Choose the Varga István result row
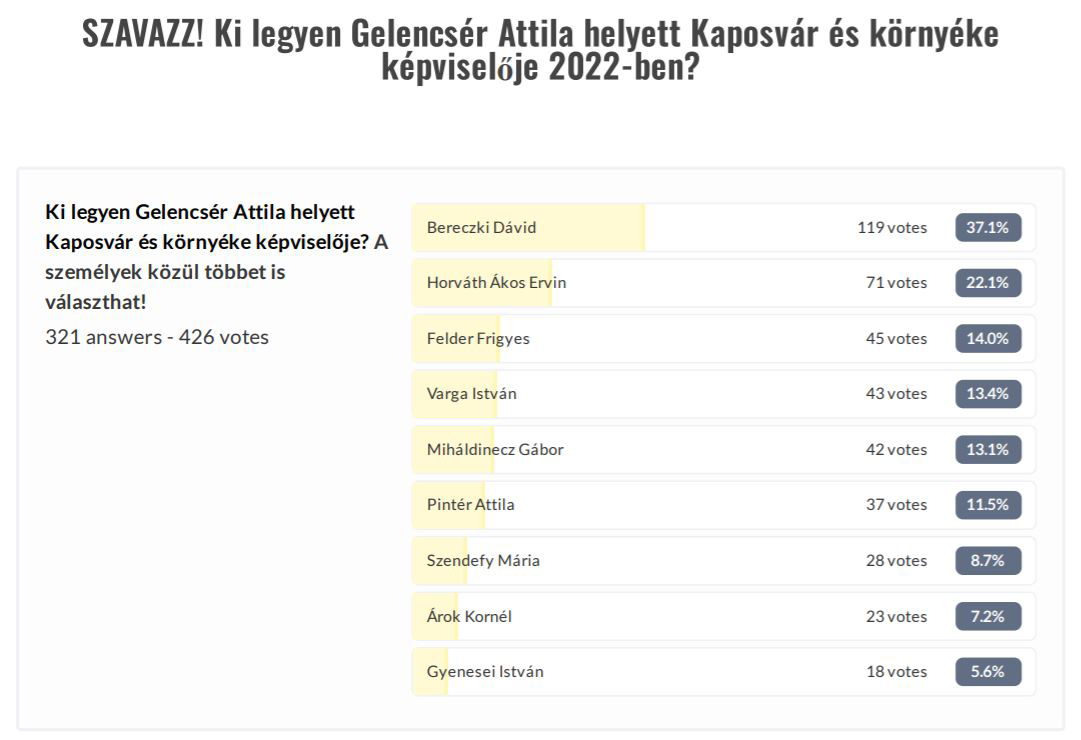 coord(723,394)
